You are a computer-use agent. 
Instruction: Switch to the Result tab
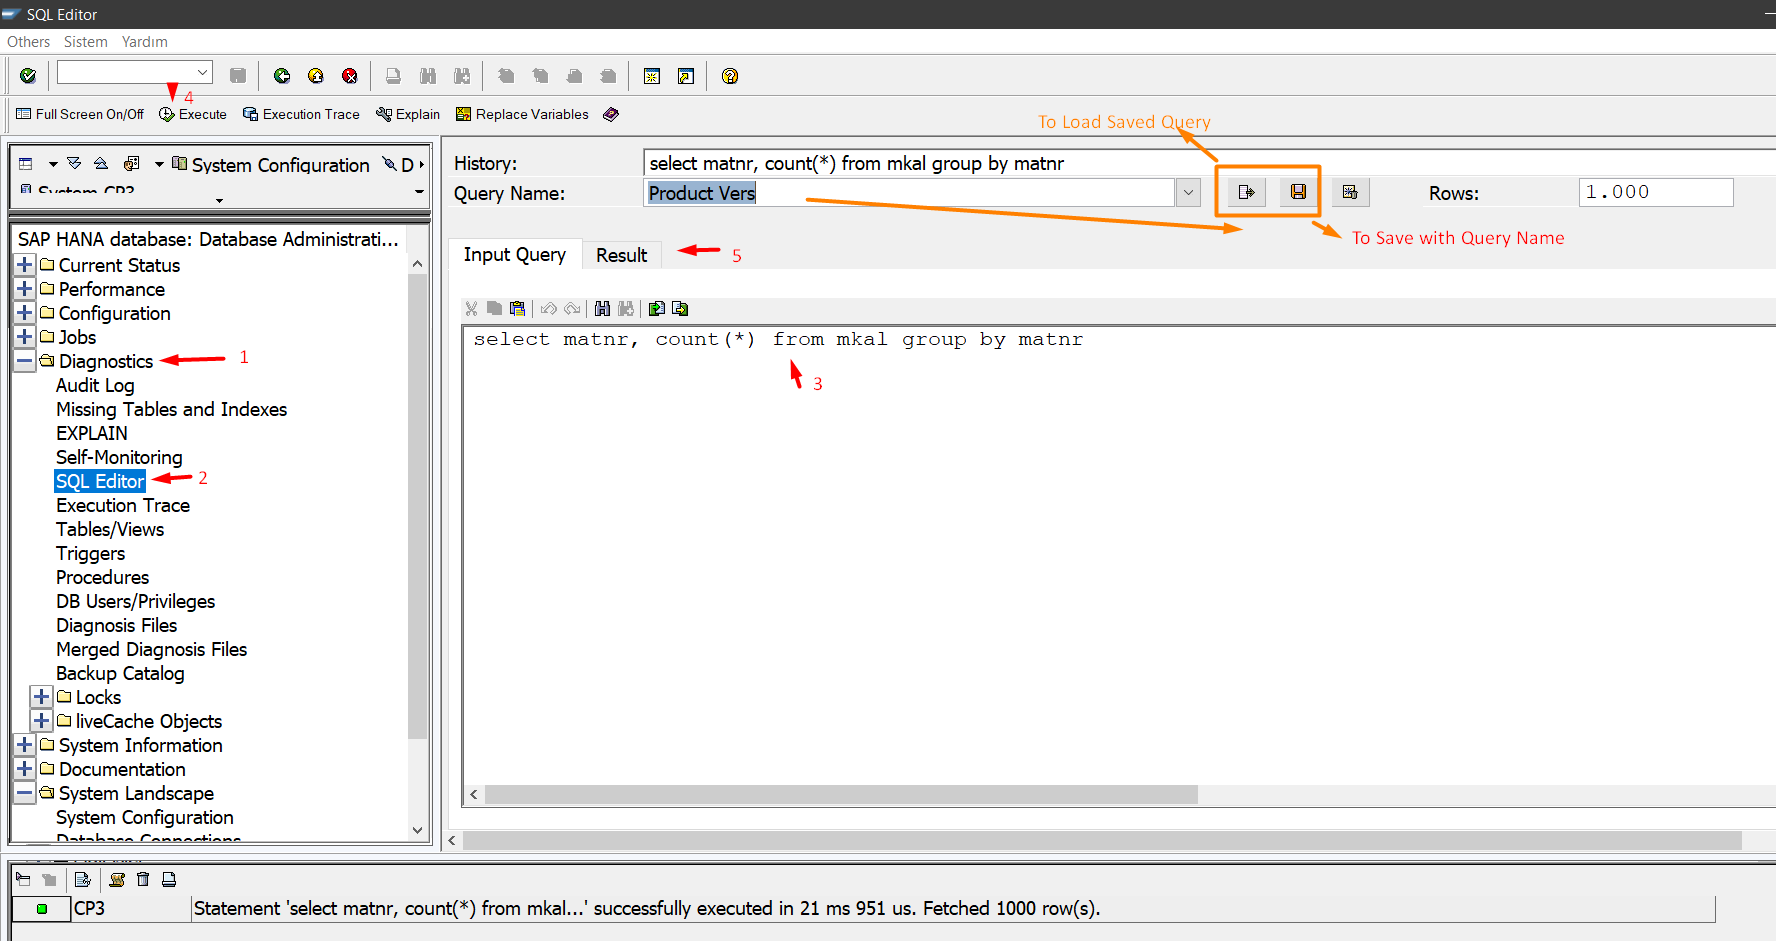pos(621,256)
